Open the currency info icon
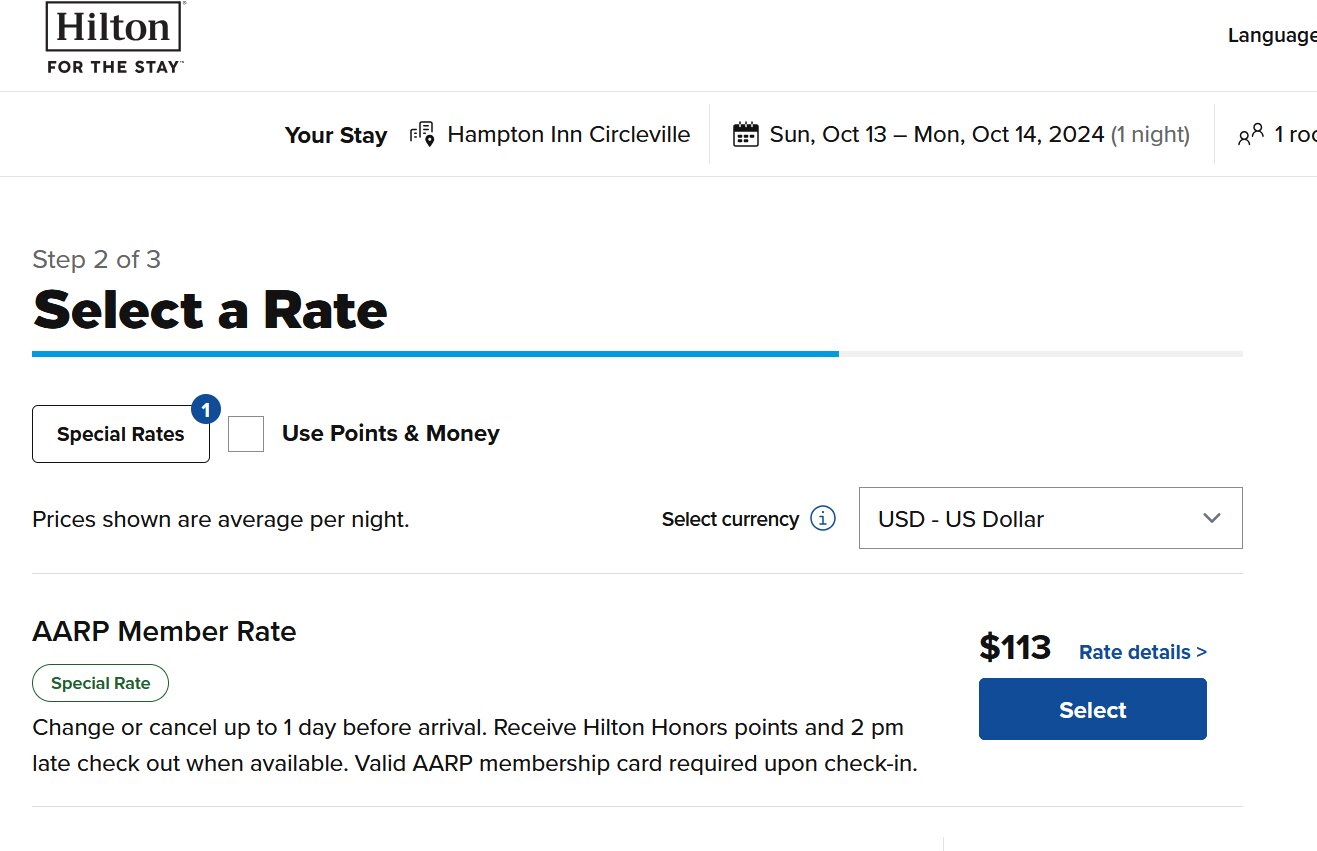 823,519
